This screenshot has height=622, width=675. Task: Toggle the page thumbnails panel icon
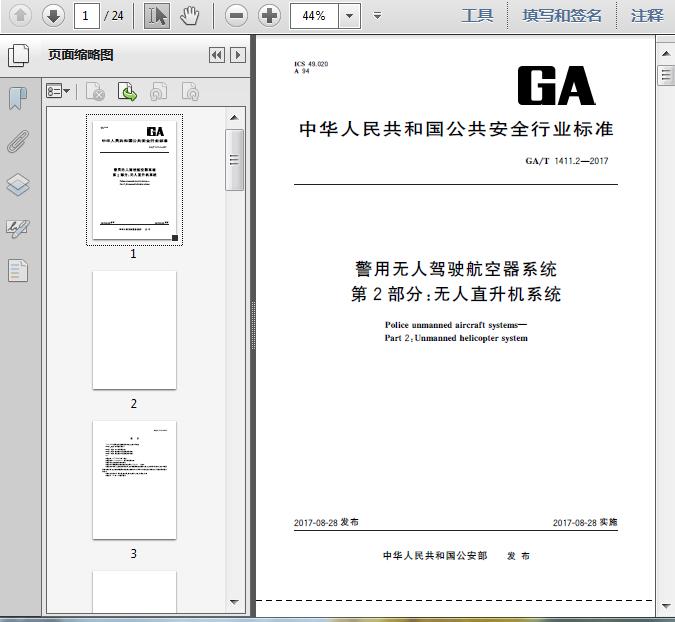coord(19,56)
